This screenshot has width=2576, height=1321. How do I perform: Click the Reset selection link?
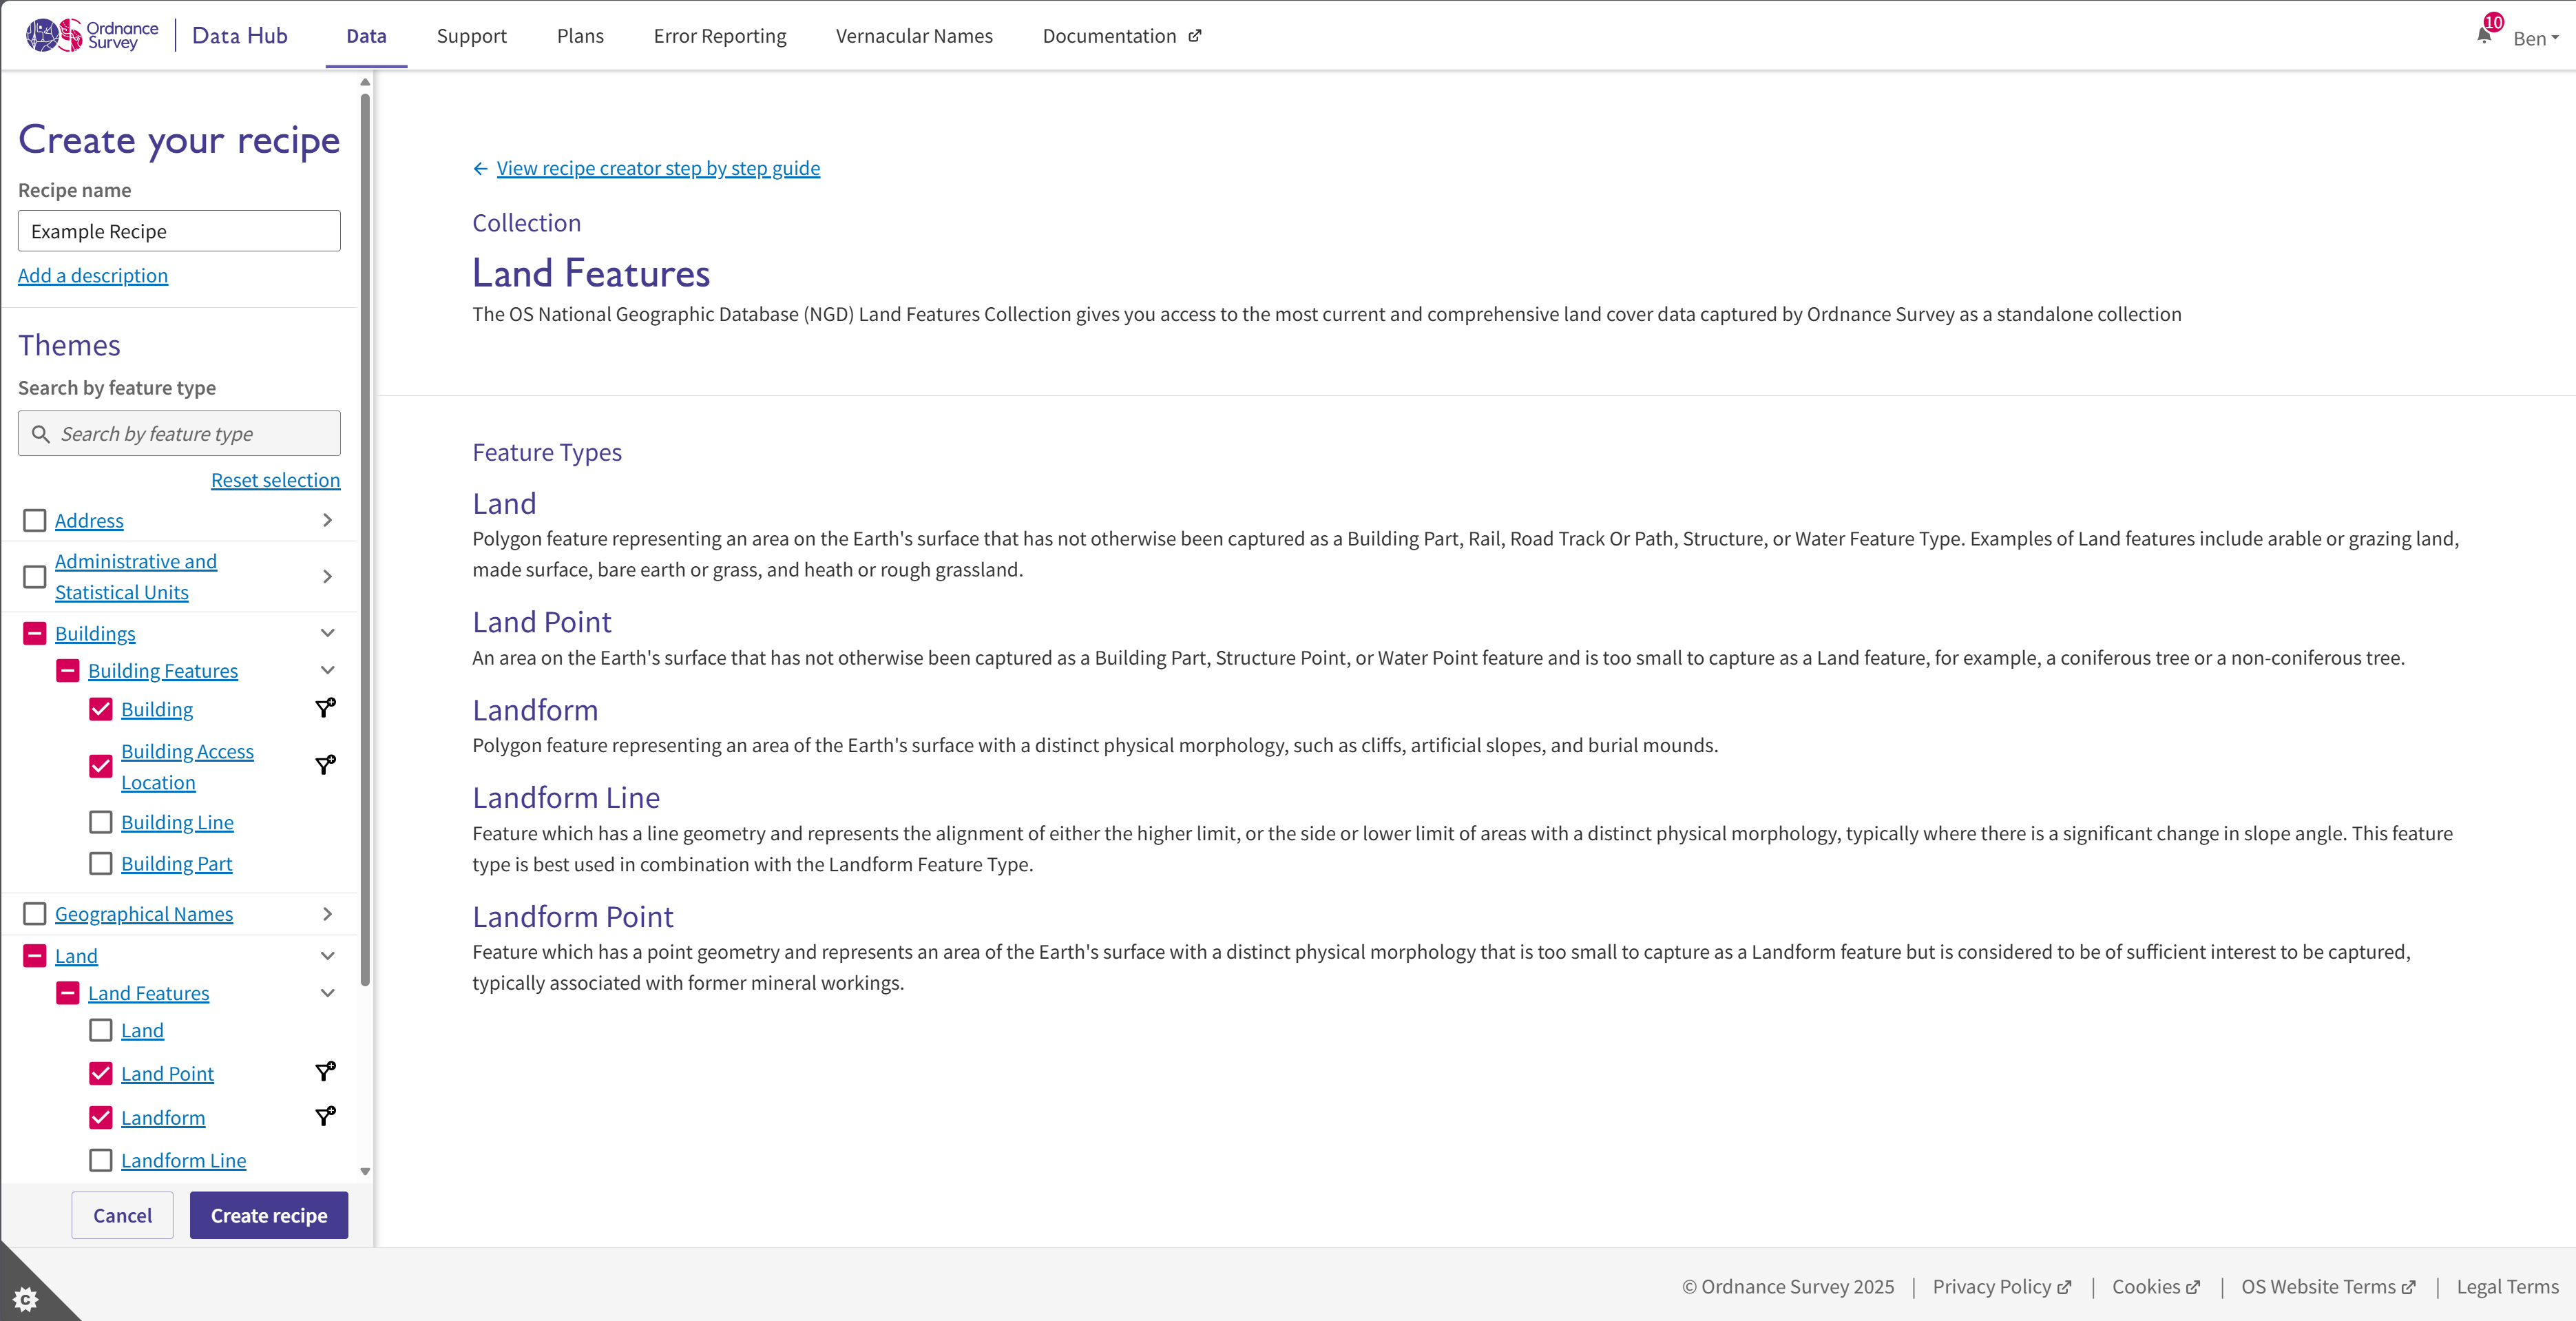(276, 479)
